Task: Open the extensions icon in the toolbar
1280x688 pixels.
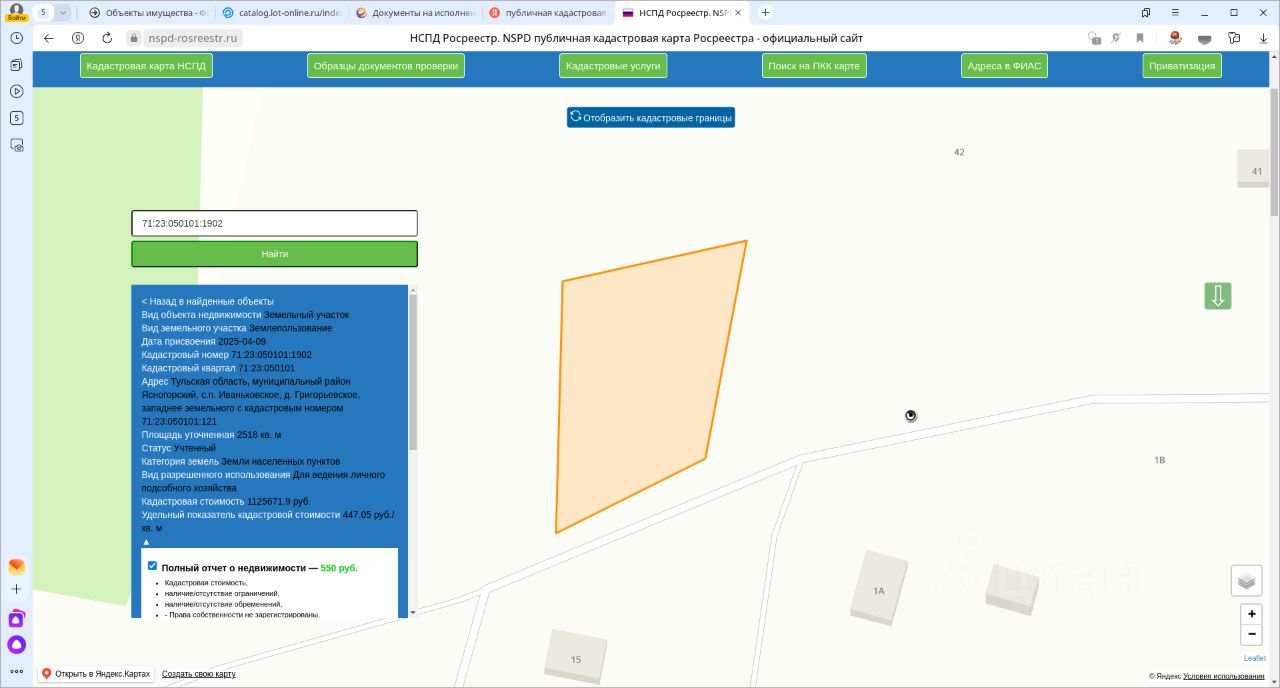Action: [1235, 38]
